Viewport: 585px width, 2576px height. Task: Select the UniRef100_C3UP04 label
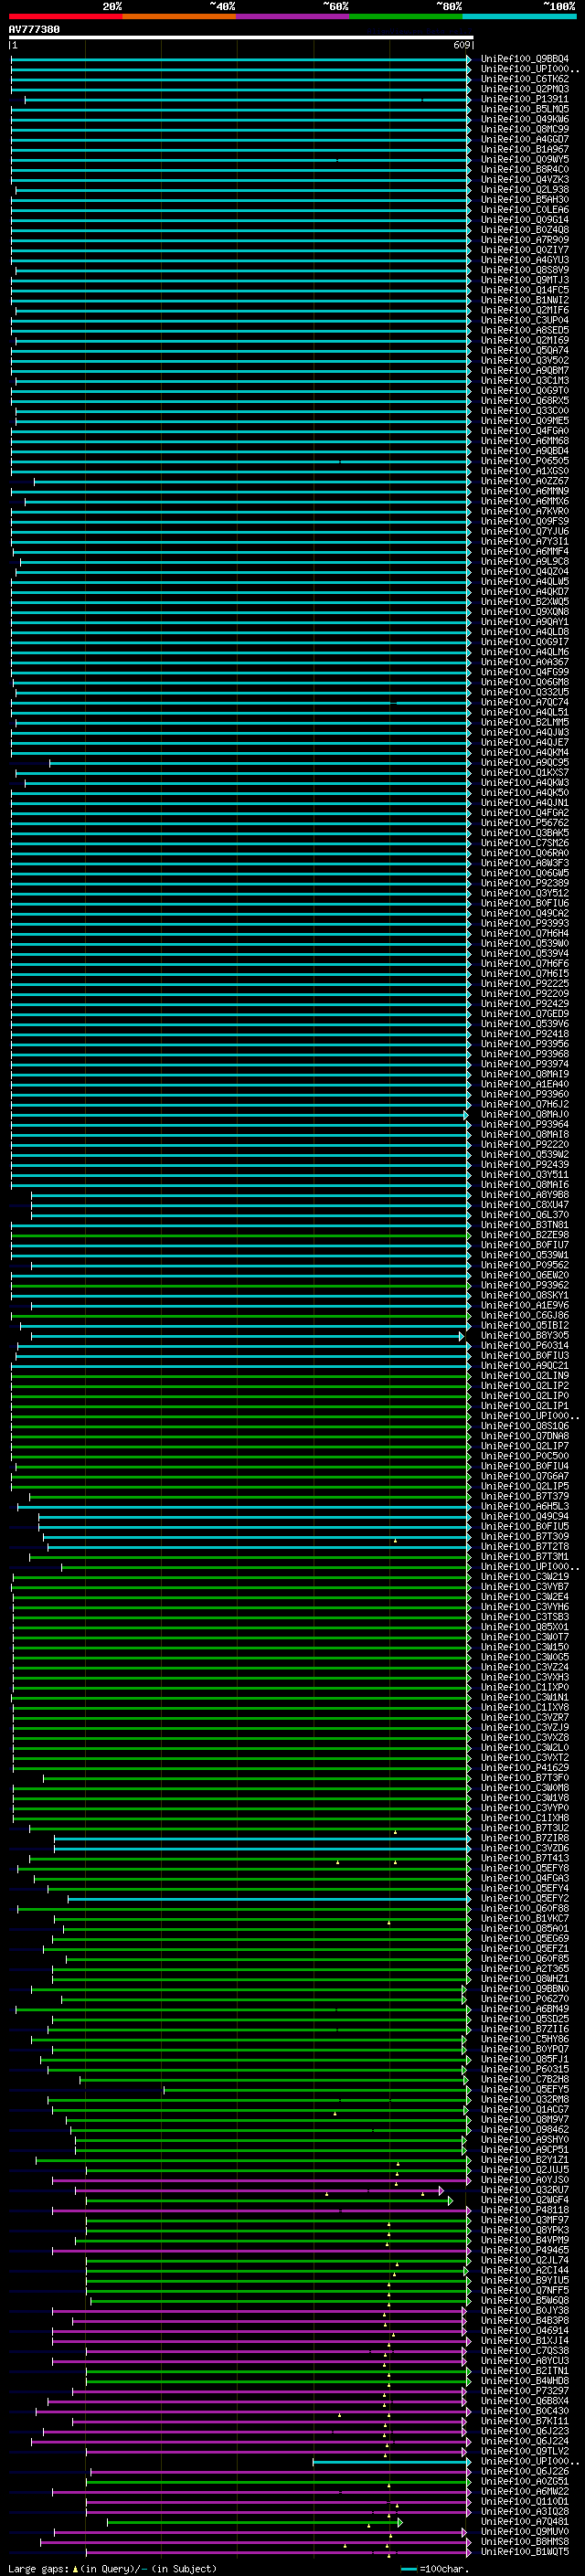click(525, 320)
